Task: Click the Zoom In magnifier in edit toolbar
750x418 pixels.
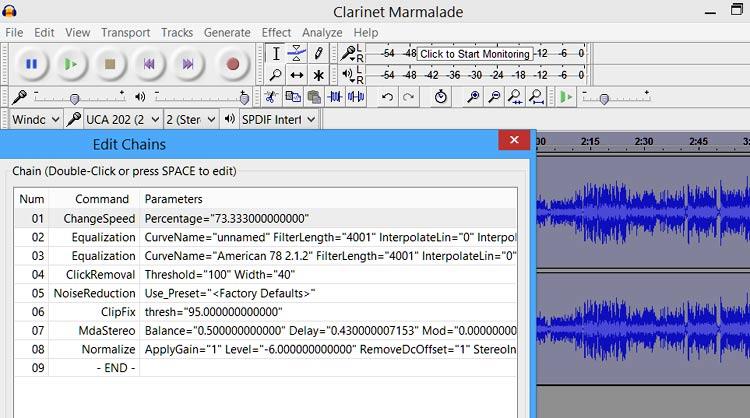Action: point(474,97)
